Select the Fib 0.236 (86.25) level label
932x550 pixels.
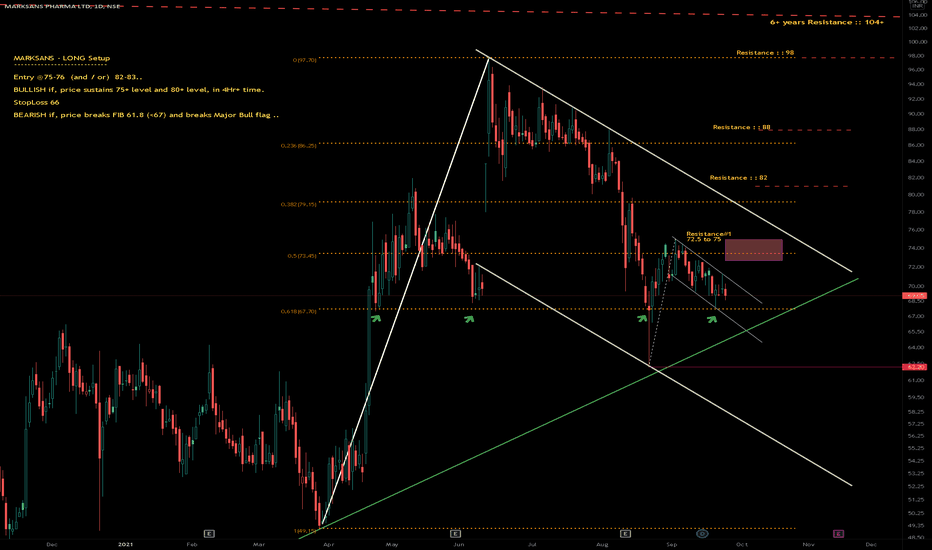[298, 145]
